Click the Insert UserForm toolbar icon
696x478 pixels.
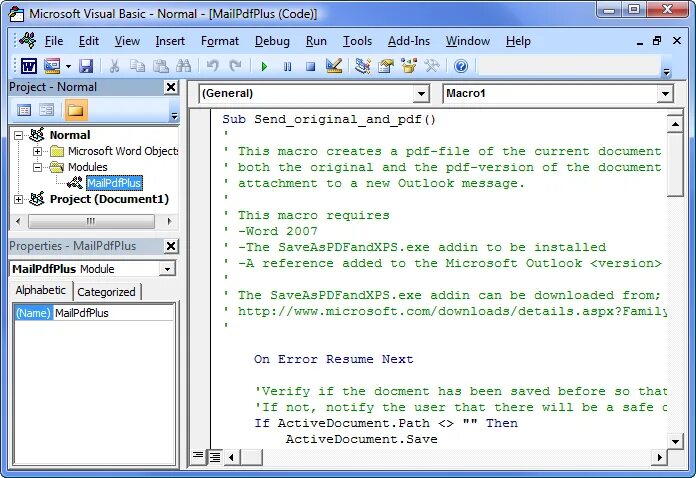[x=52, y=67]
